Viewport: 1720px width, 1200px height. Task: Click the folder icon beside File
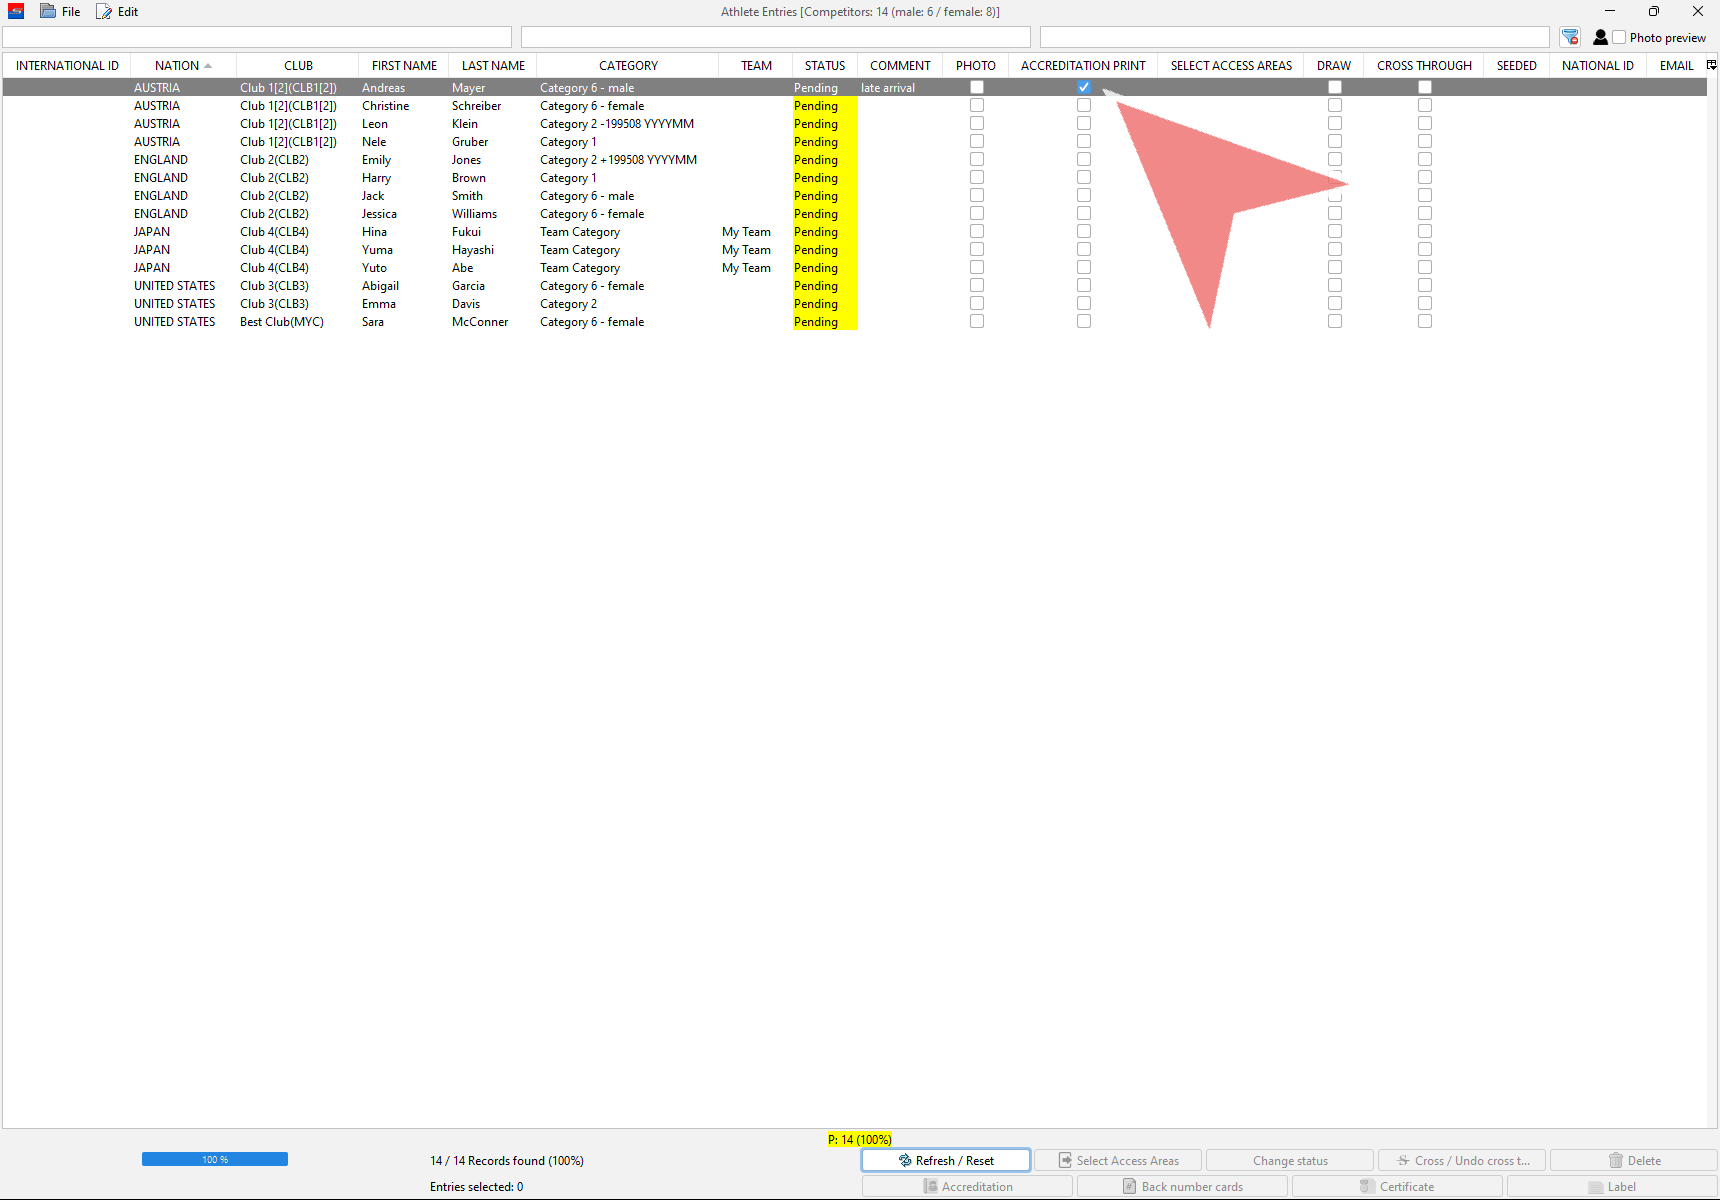(48, 12)
